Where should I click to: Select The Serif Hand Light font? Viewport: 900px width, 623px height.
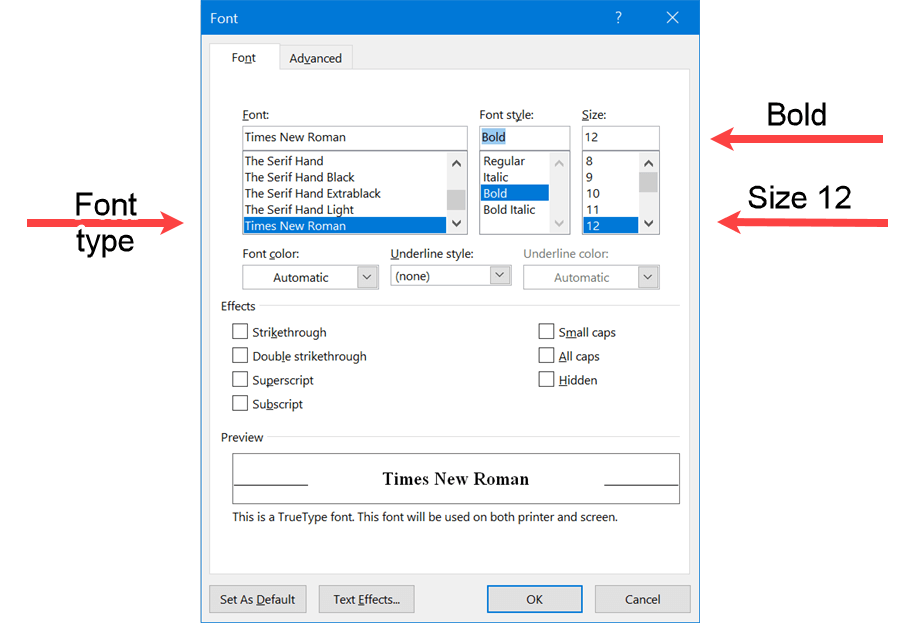(344, 209)
